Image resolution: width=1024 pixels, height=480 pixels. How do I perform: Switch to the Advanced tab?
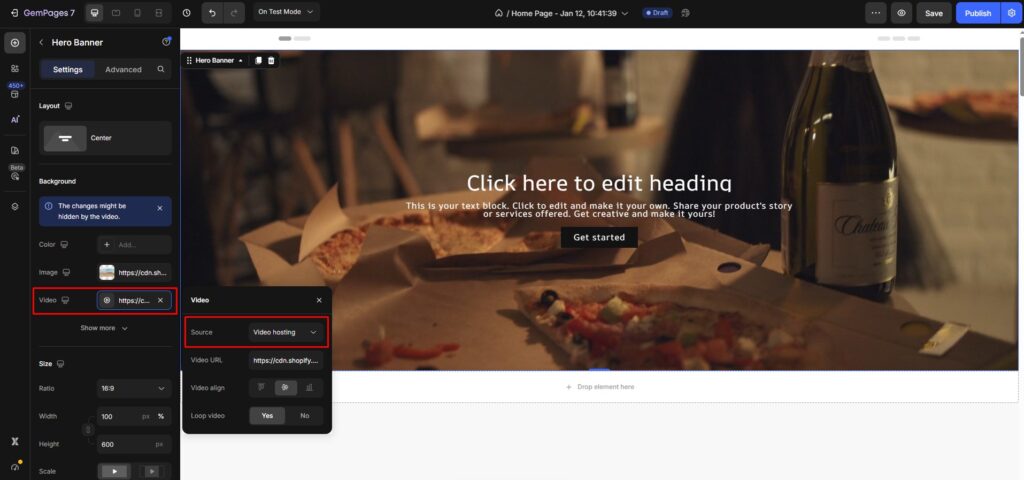123,69
